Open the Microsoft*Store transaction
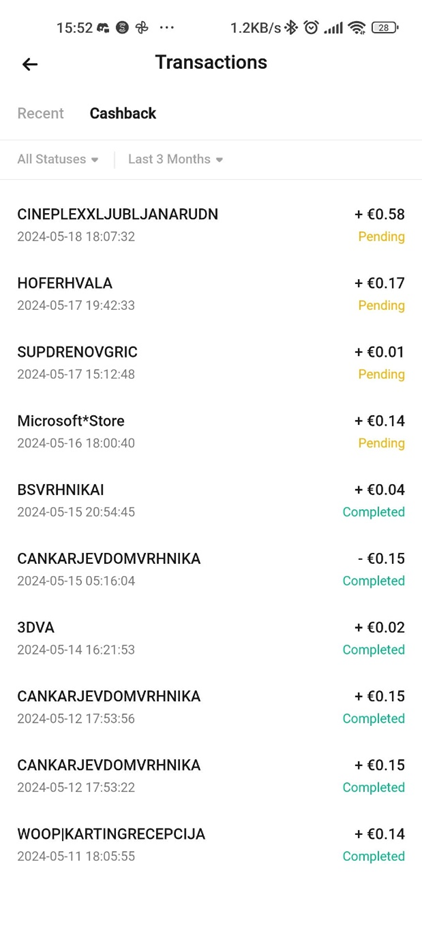Image resolution: width=422 pixels, height=939 pixels. pos(211,432)
